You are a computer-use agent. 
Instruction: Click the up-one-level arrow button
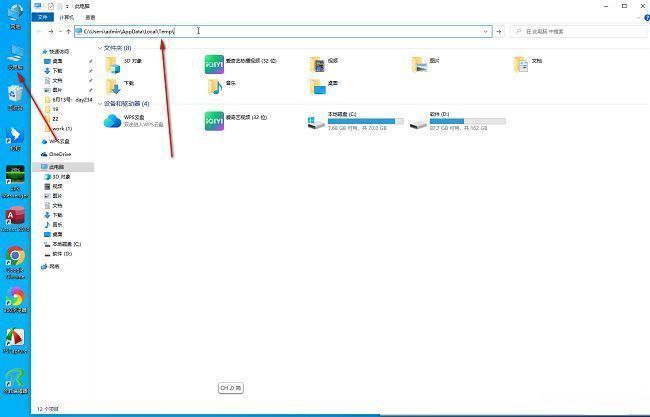[x=68, y=31]
